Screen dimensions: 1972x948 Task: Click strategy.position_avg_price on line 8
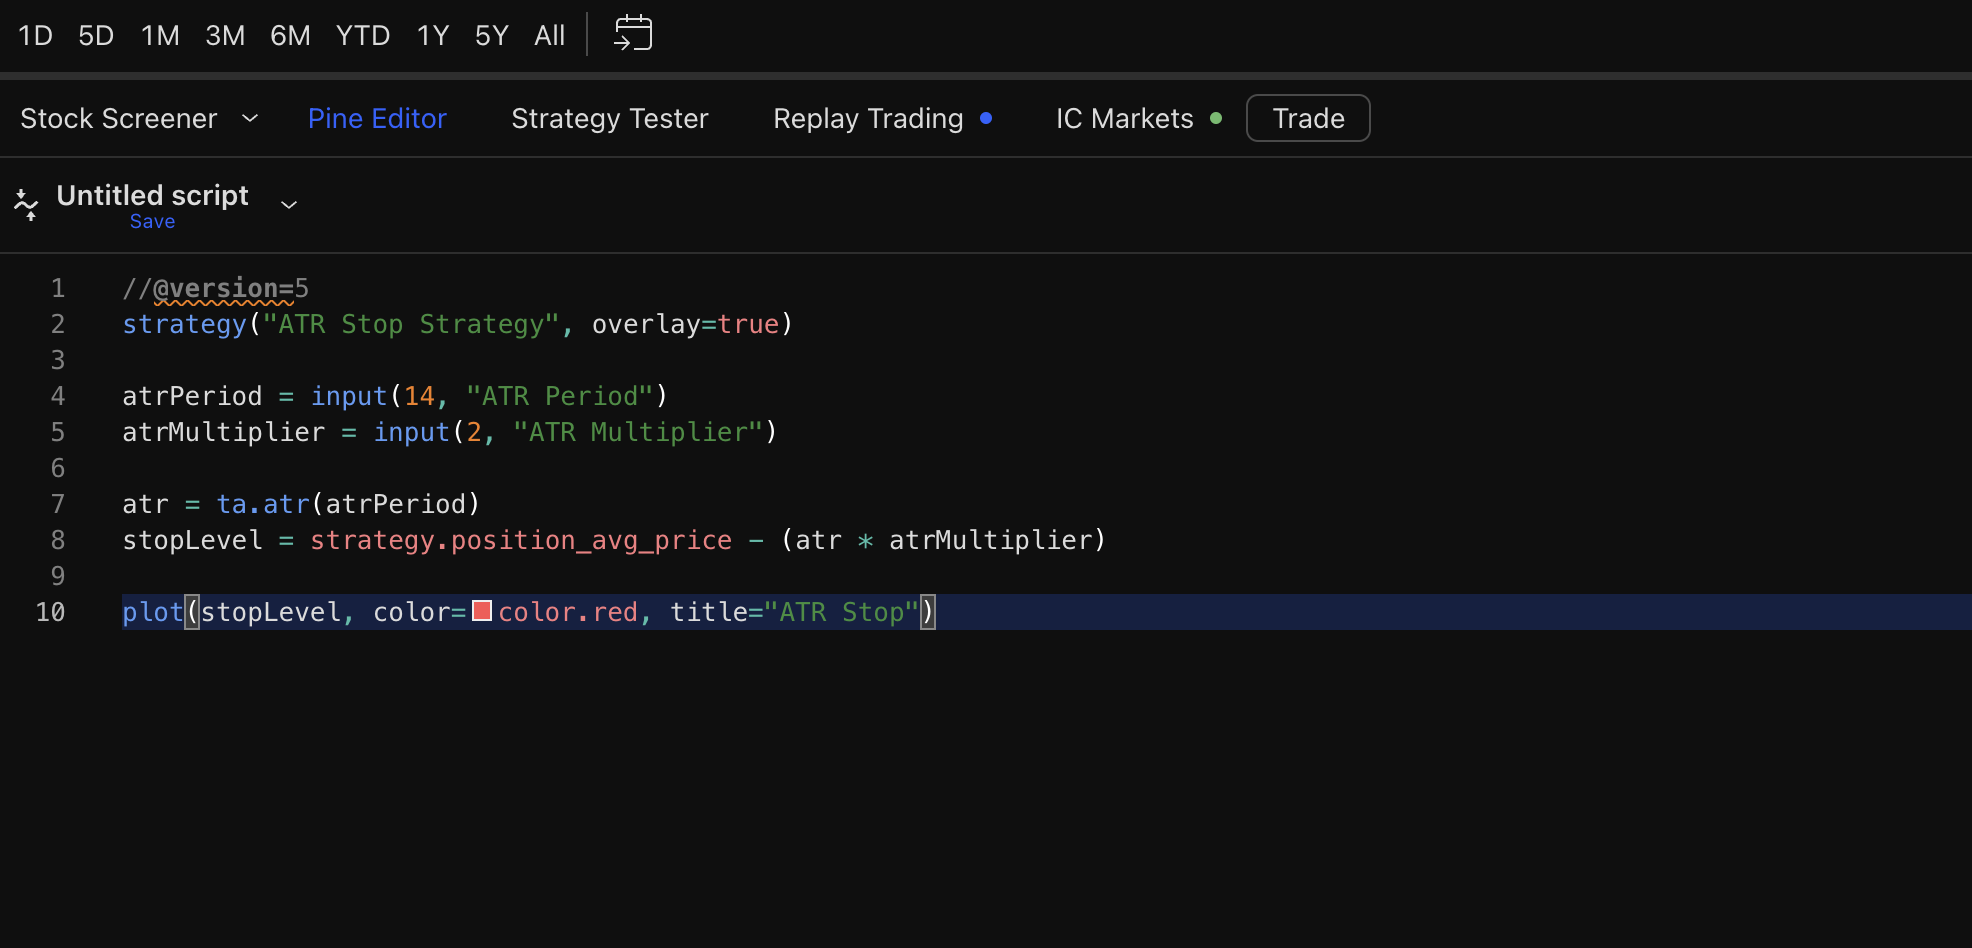(x=521, y=540)
